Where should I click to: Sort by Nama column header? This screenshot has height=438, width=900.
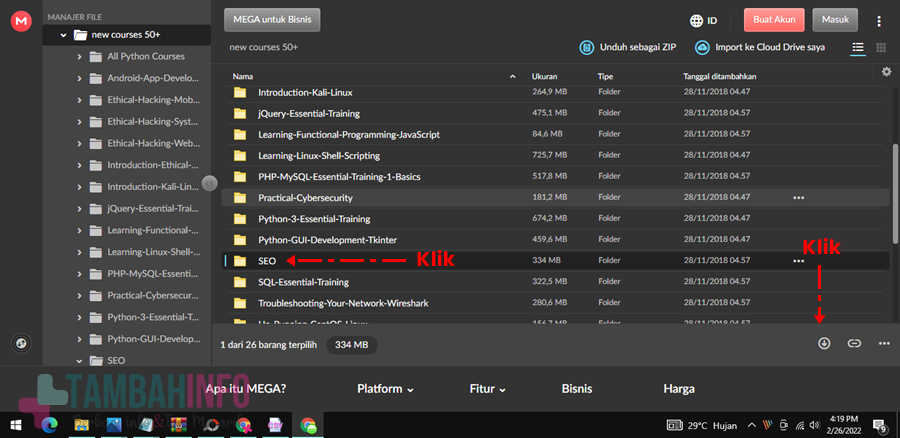(x=243, y=76)
